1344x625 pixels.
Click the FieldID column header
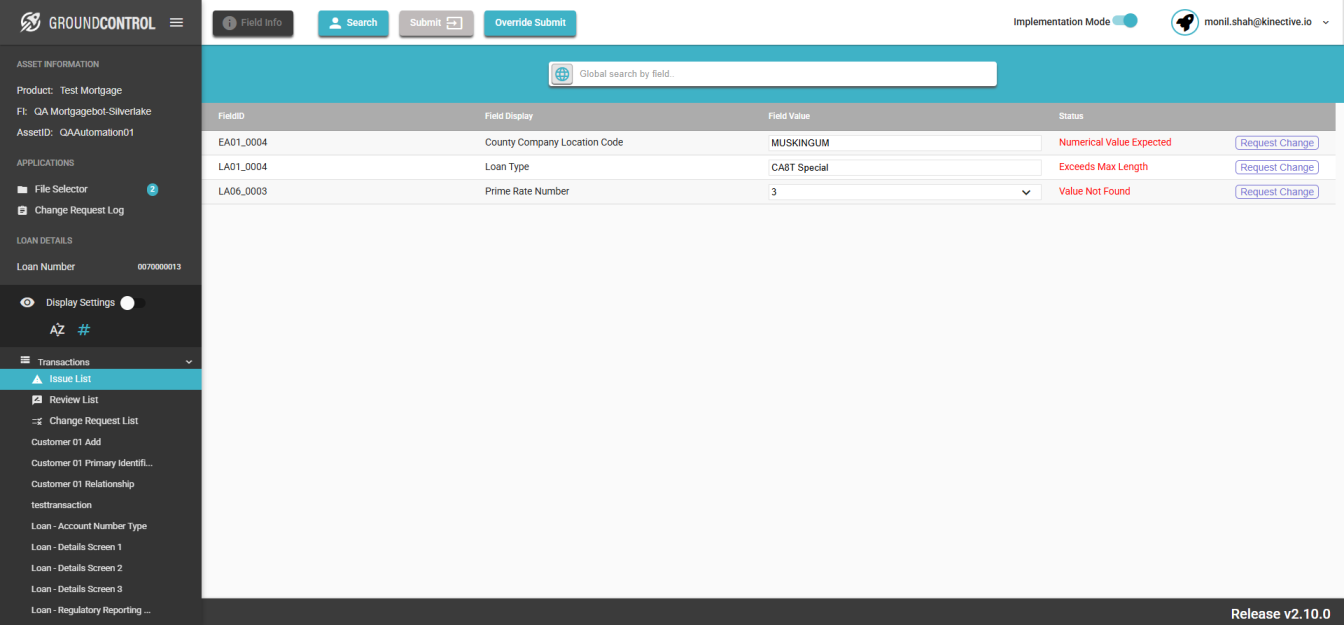click(231, 117)
